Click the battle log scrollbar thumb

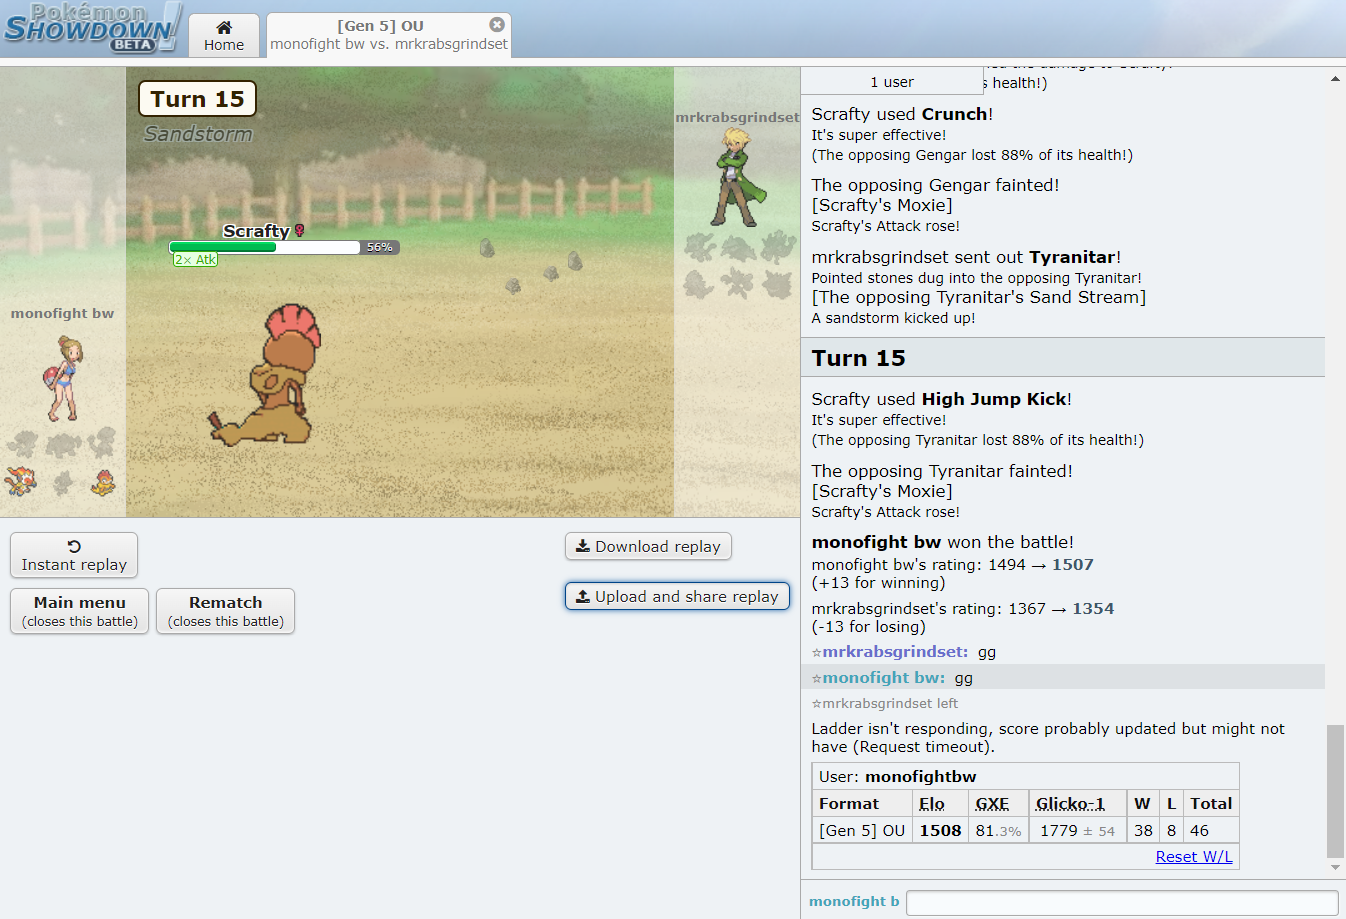pyautogui.click(x=1335, y=791)
